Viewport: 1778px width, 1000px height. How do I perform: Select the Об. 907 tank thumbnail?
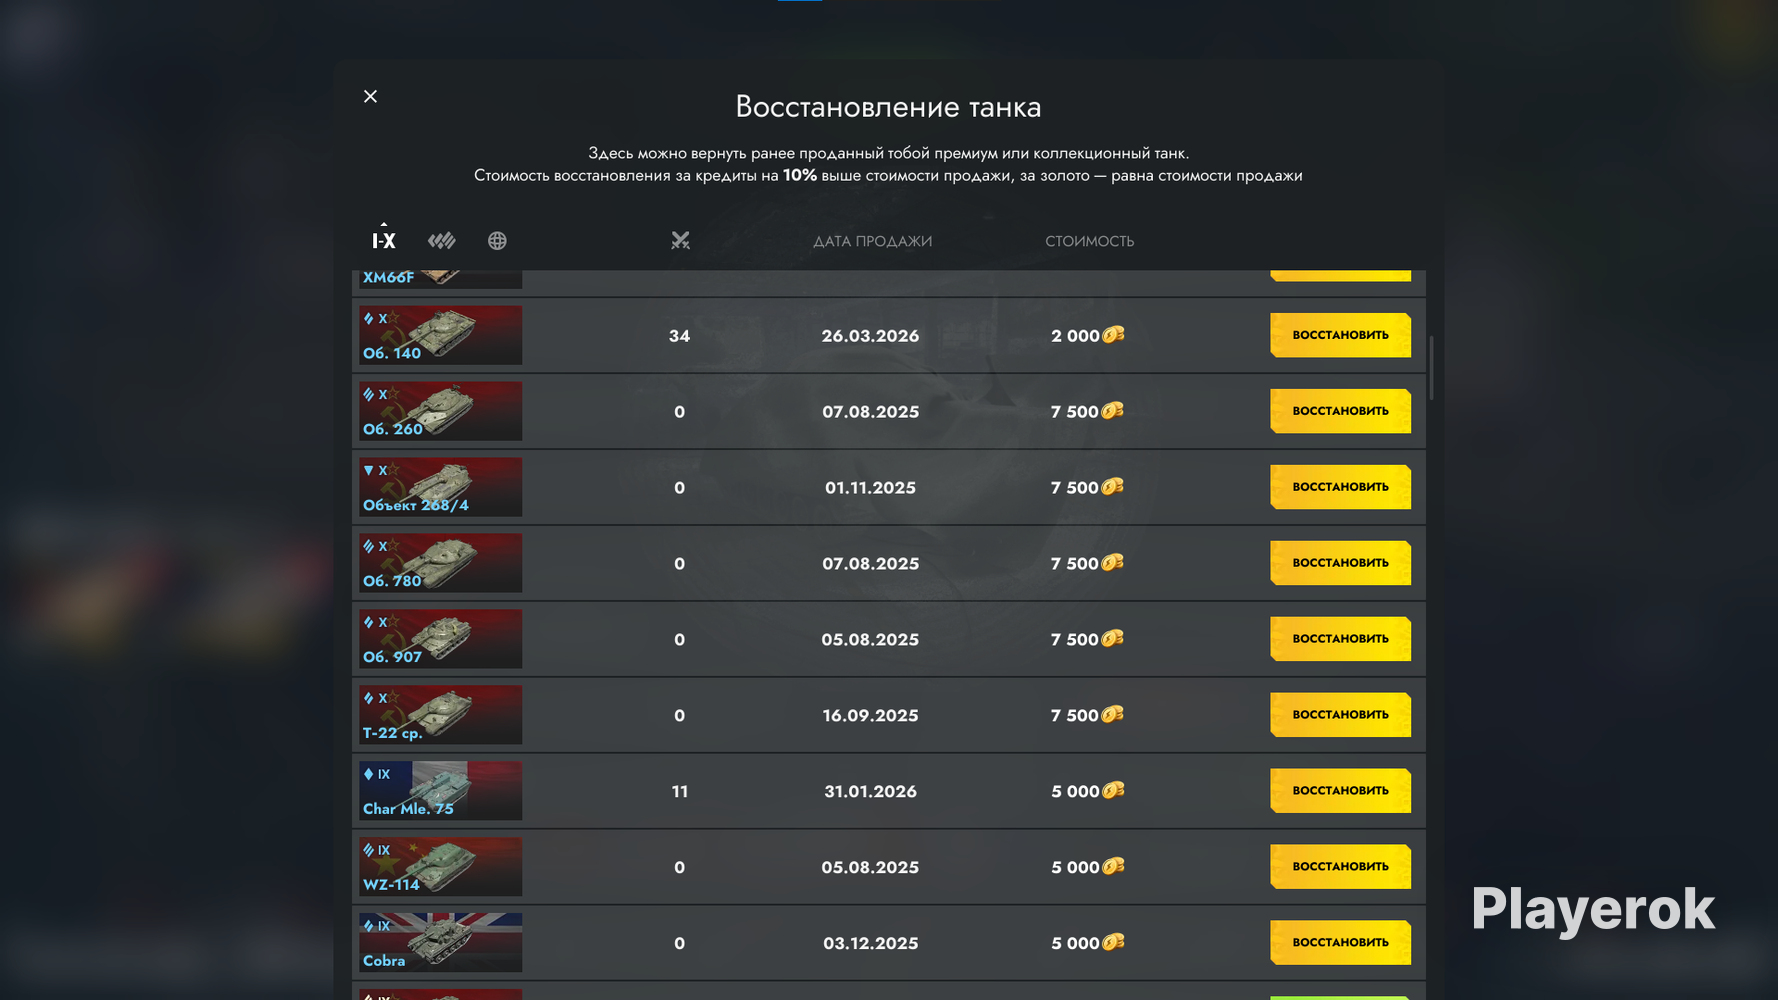(x=441, y=639)
